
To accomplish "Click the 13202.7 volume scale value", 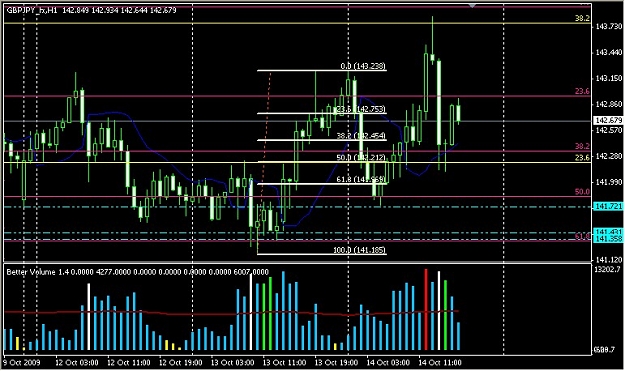I will pos(608,269).
